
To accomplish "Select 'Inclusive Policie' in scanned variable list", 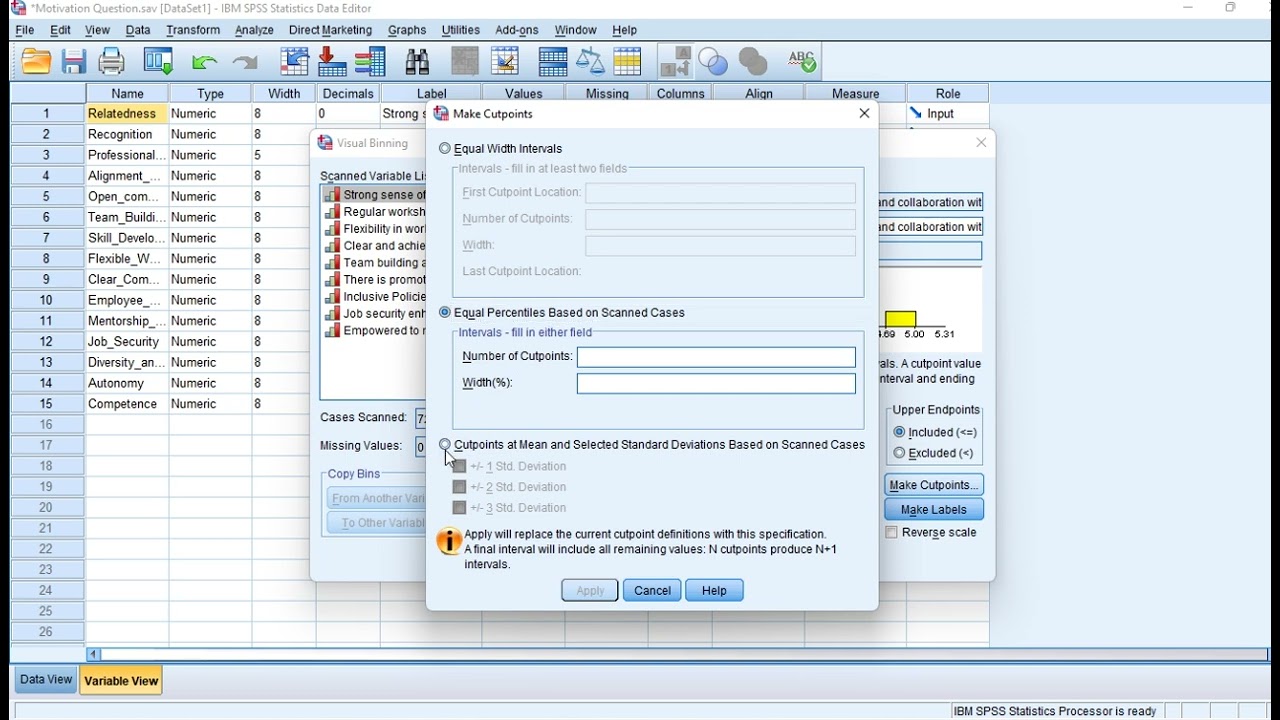I will click(x=375, y=297).
